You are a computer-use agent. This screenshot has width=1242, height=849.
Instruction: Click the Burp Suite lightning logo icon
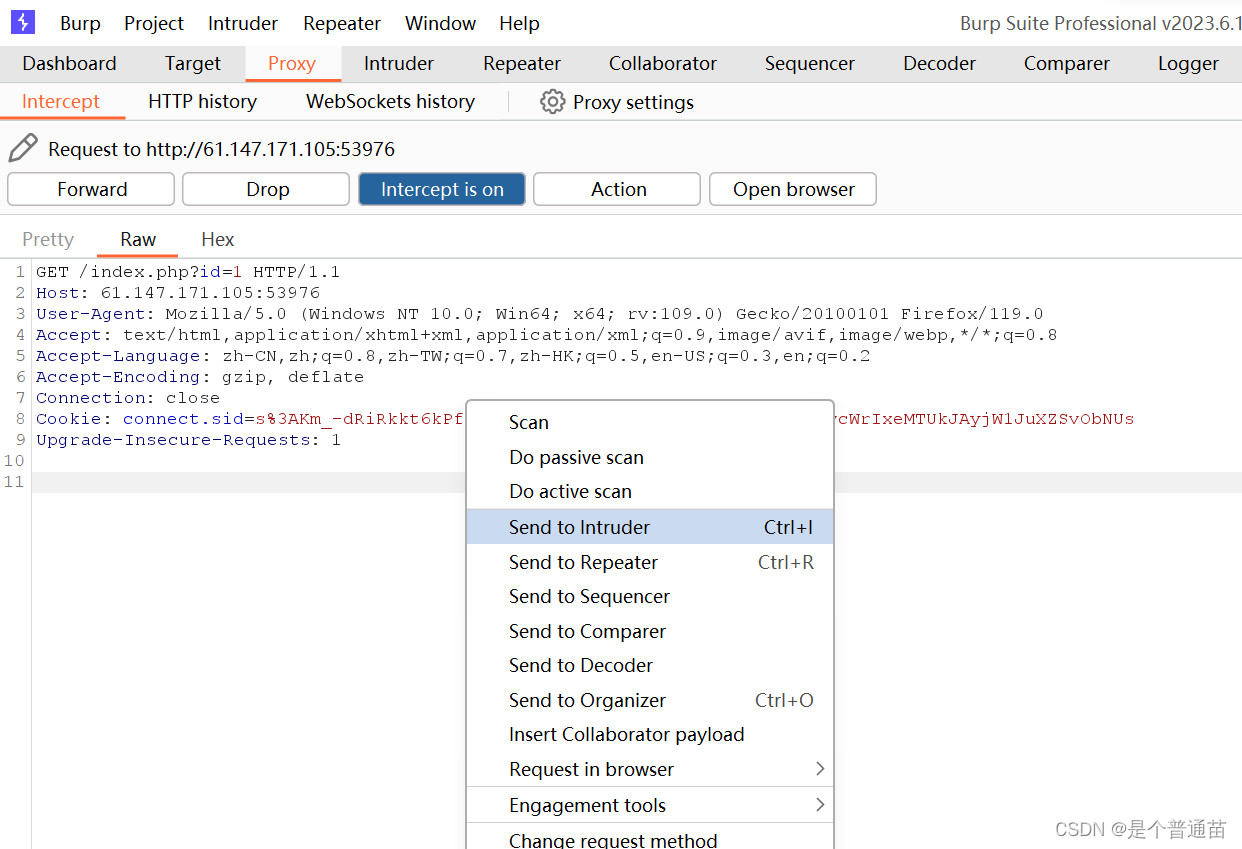[x=23, y=22]
